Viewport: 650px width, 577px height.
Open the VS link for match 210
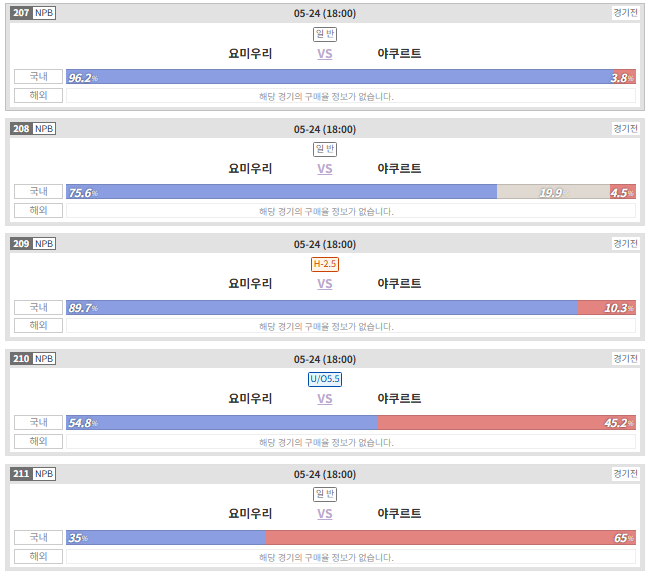pos(325,399)
